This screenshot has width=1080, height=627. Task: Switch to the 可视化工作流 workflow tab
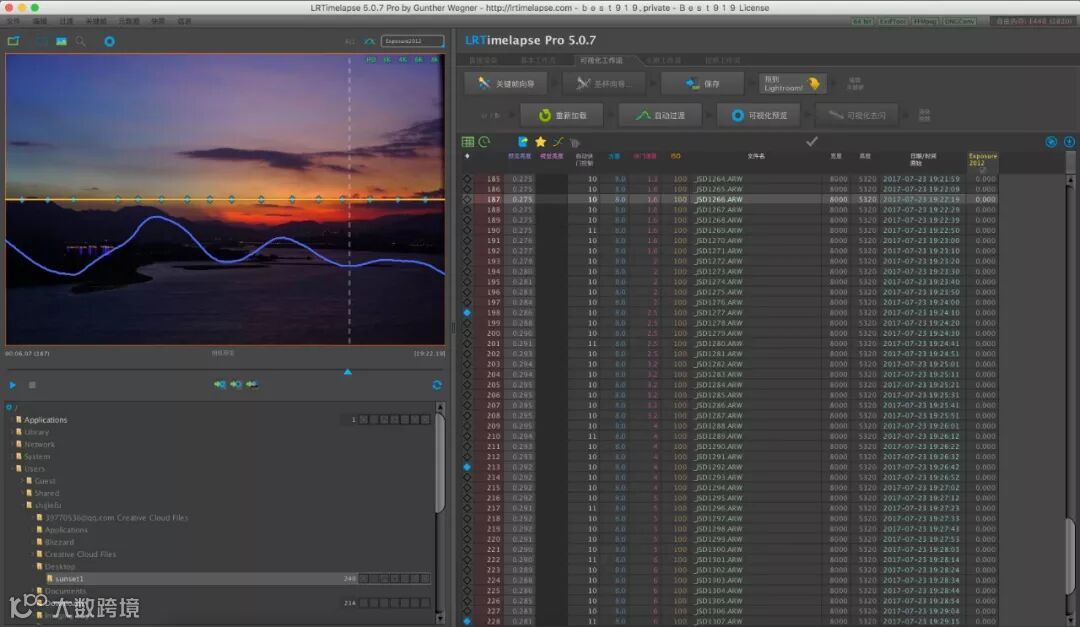pos(601,61)
